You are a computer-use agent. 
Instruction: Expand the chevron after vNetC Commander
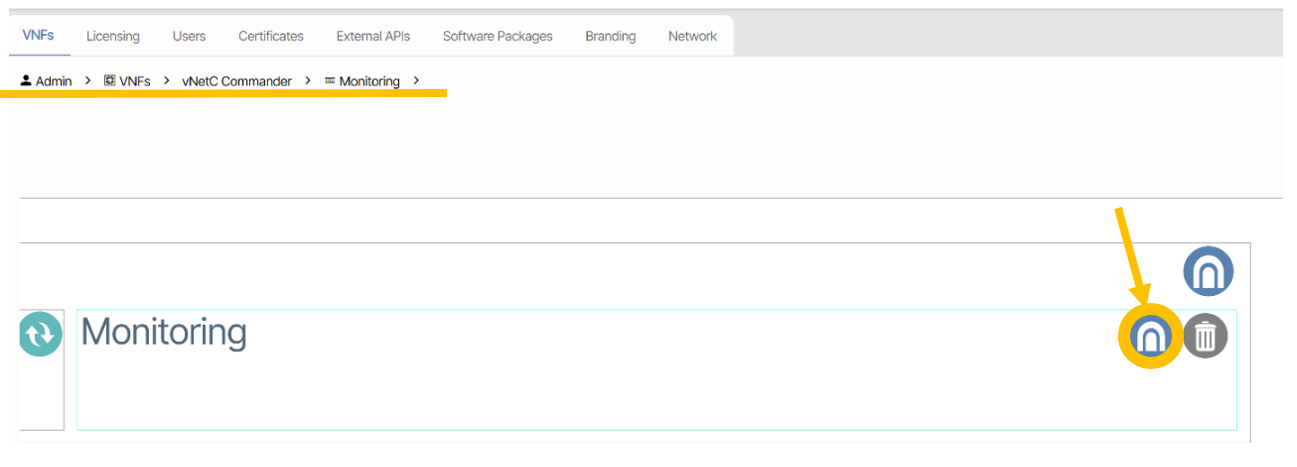click(308, 81)
